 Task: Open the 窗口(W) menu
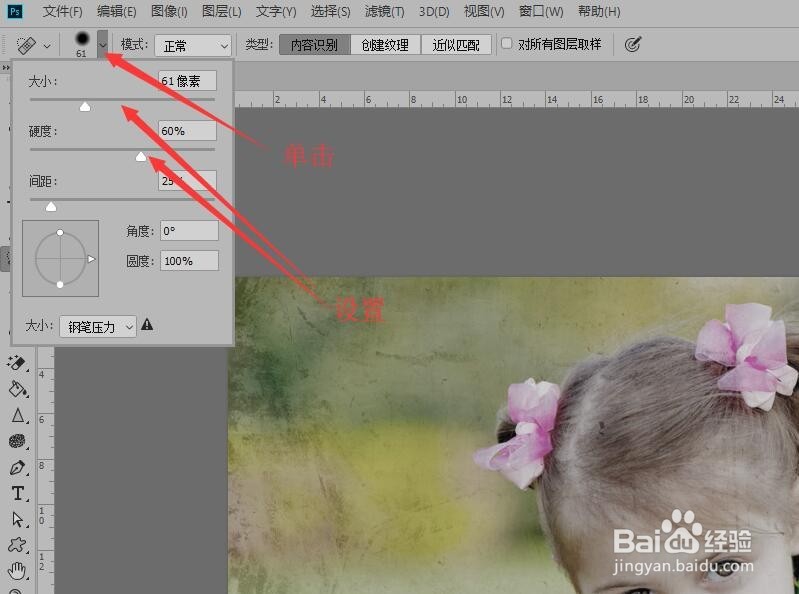541,11
